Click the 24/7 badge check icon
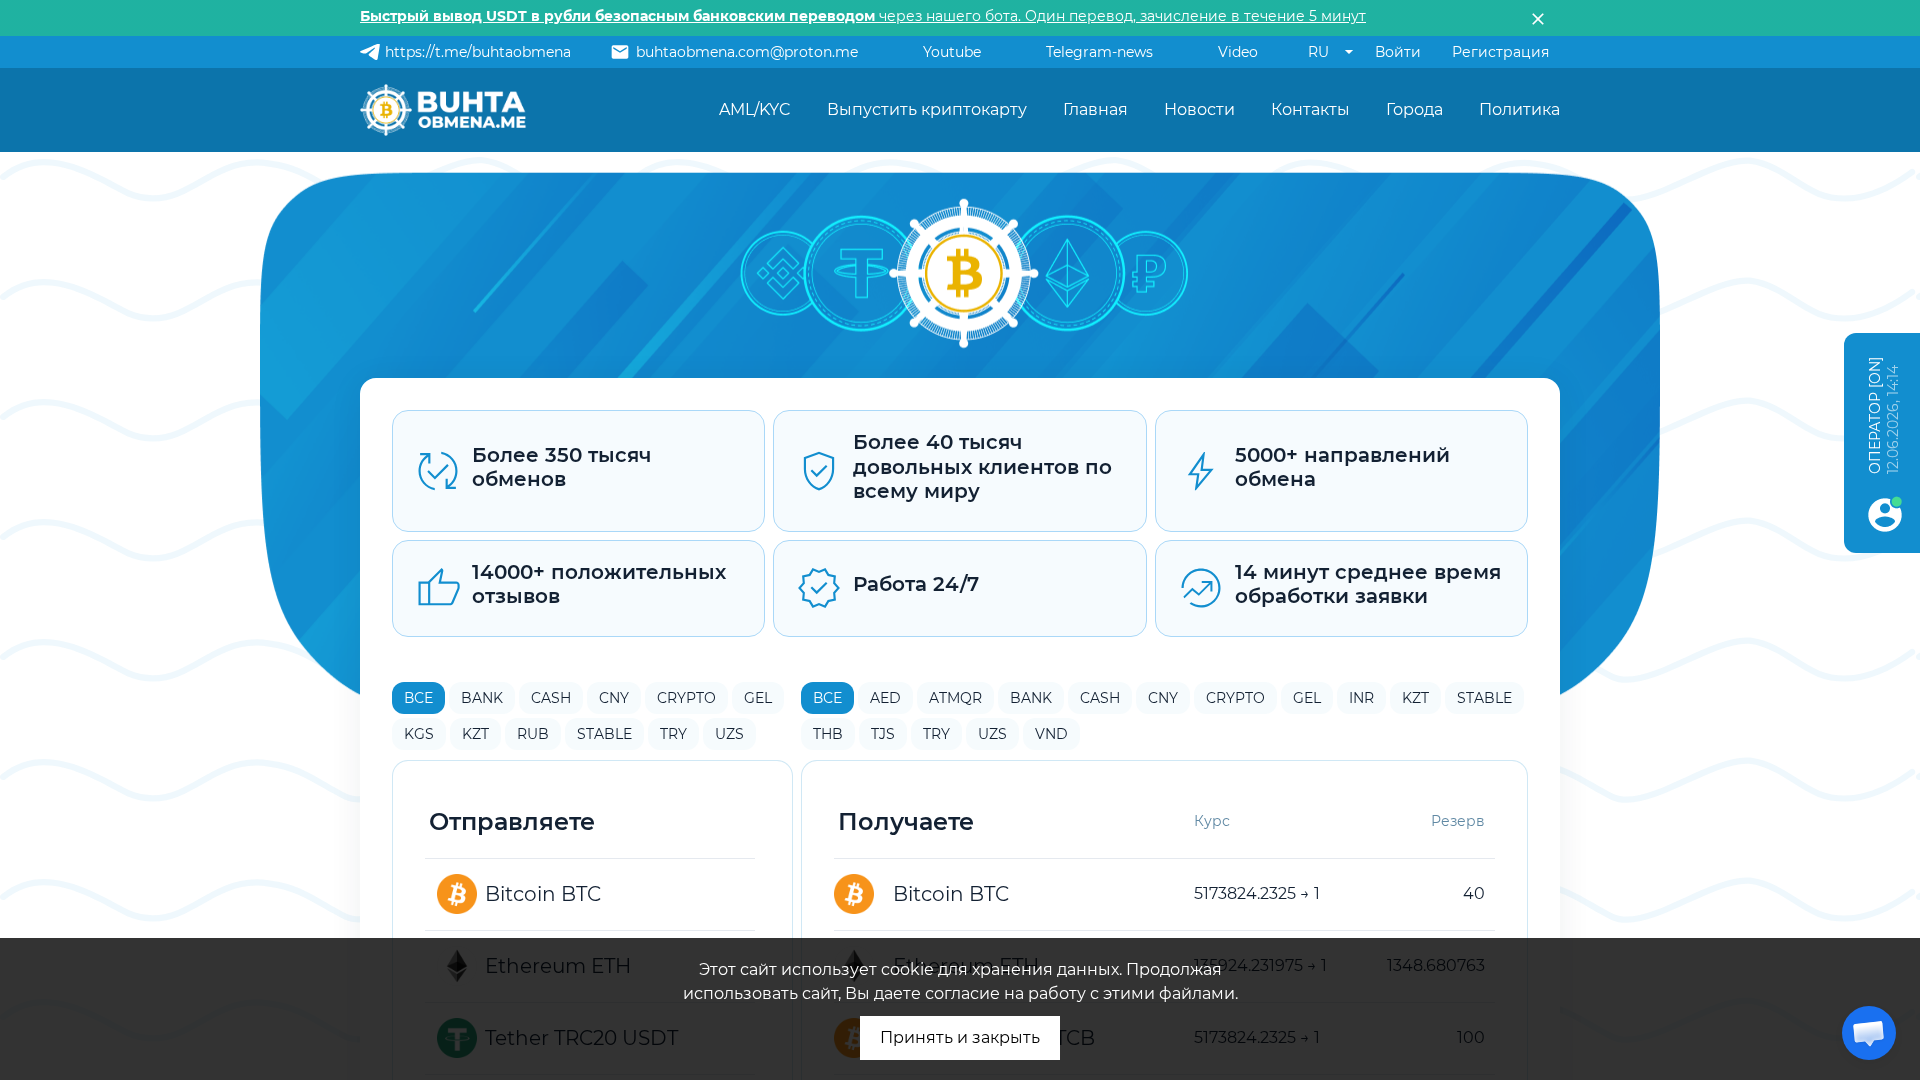This screenshot has width=1920, height=1080. (819, 588)
